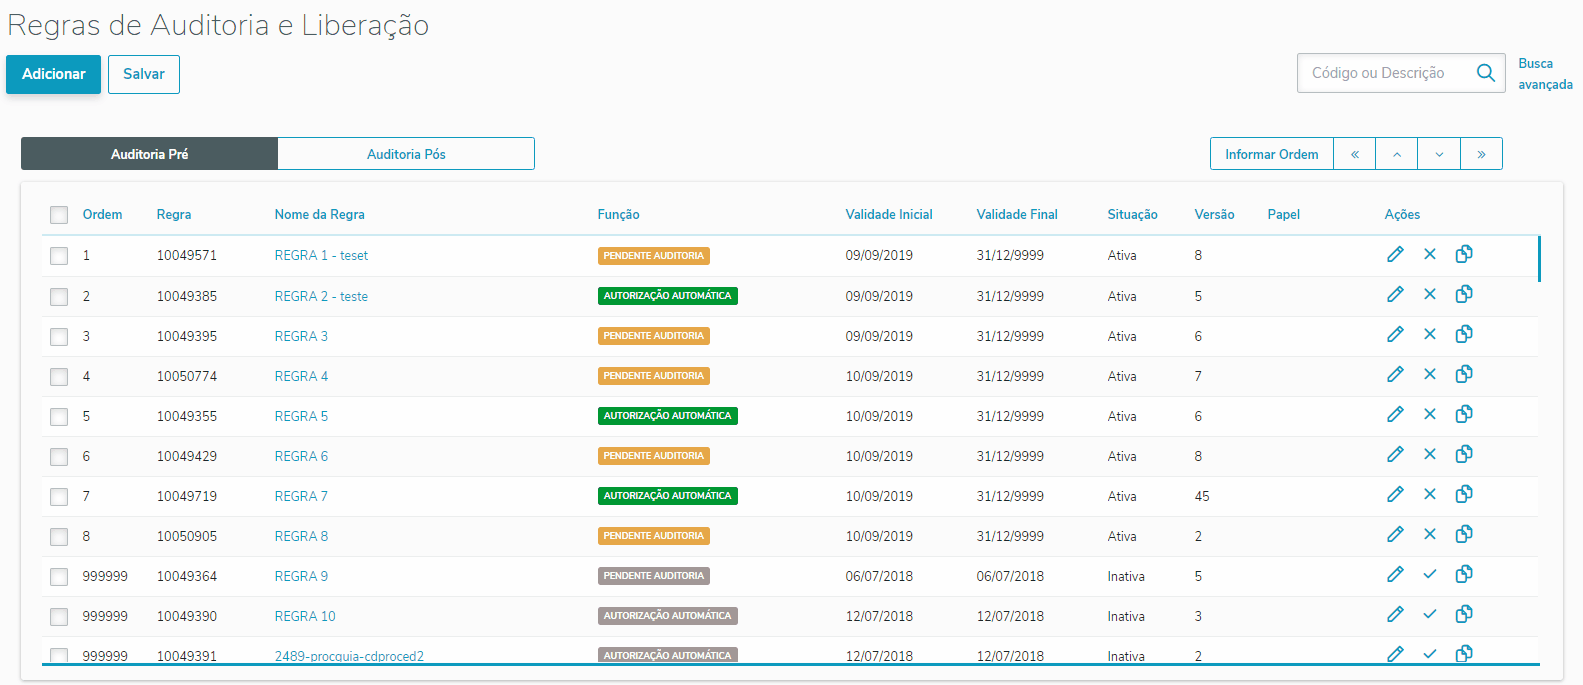Edit REGRA 8 pencil icon

click(x=1395, y=534)
